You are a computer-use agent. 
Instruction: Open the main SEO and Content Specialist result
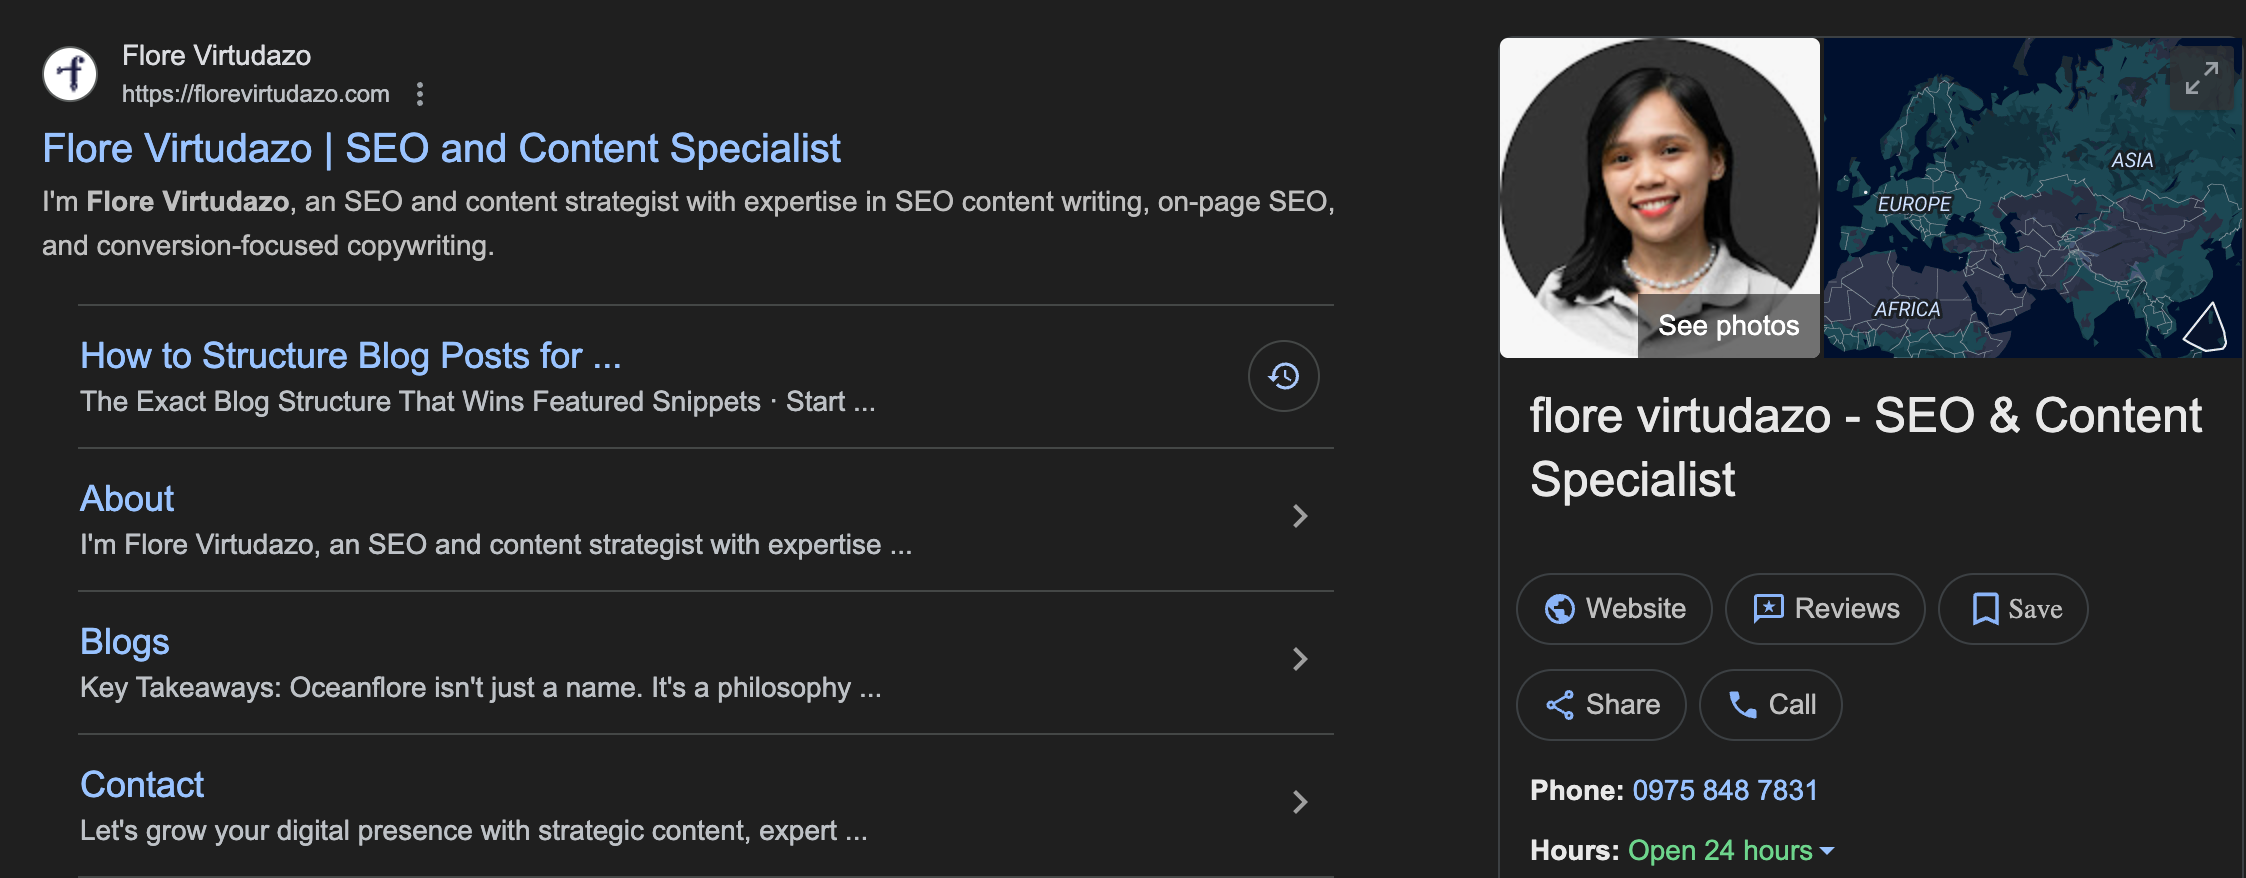pyautogui.click(x=441, y=149)
